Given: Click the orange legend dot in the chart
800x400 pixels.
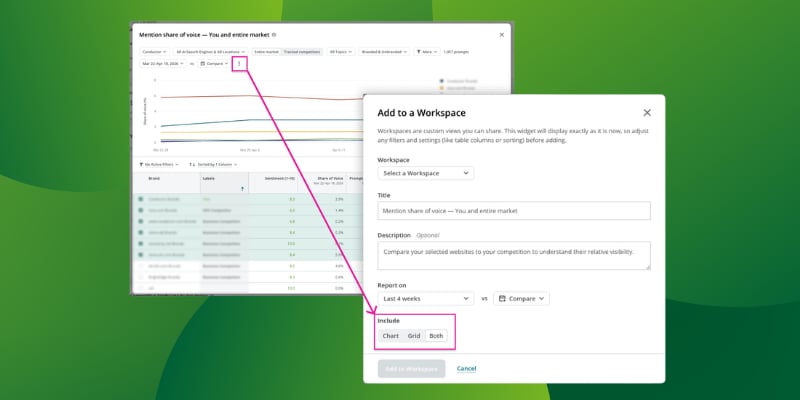Looking at the screenshot, I should point(441,88).
